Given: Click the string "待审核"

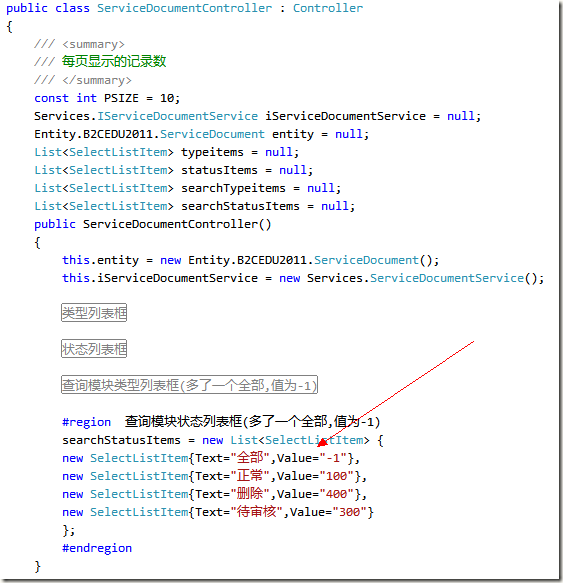Looking at the screenshot, I should click(x=257, y=512).
